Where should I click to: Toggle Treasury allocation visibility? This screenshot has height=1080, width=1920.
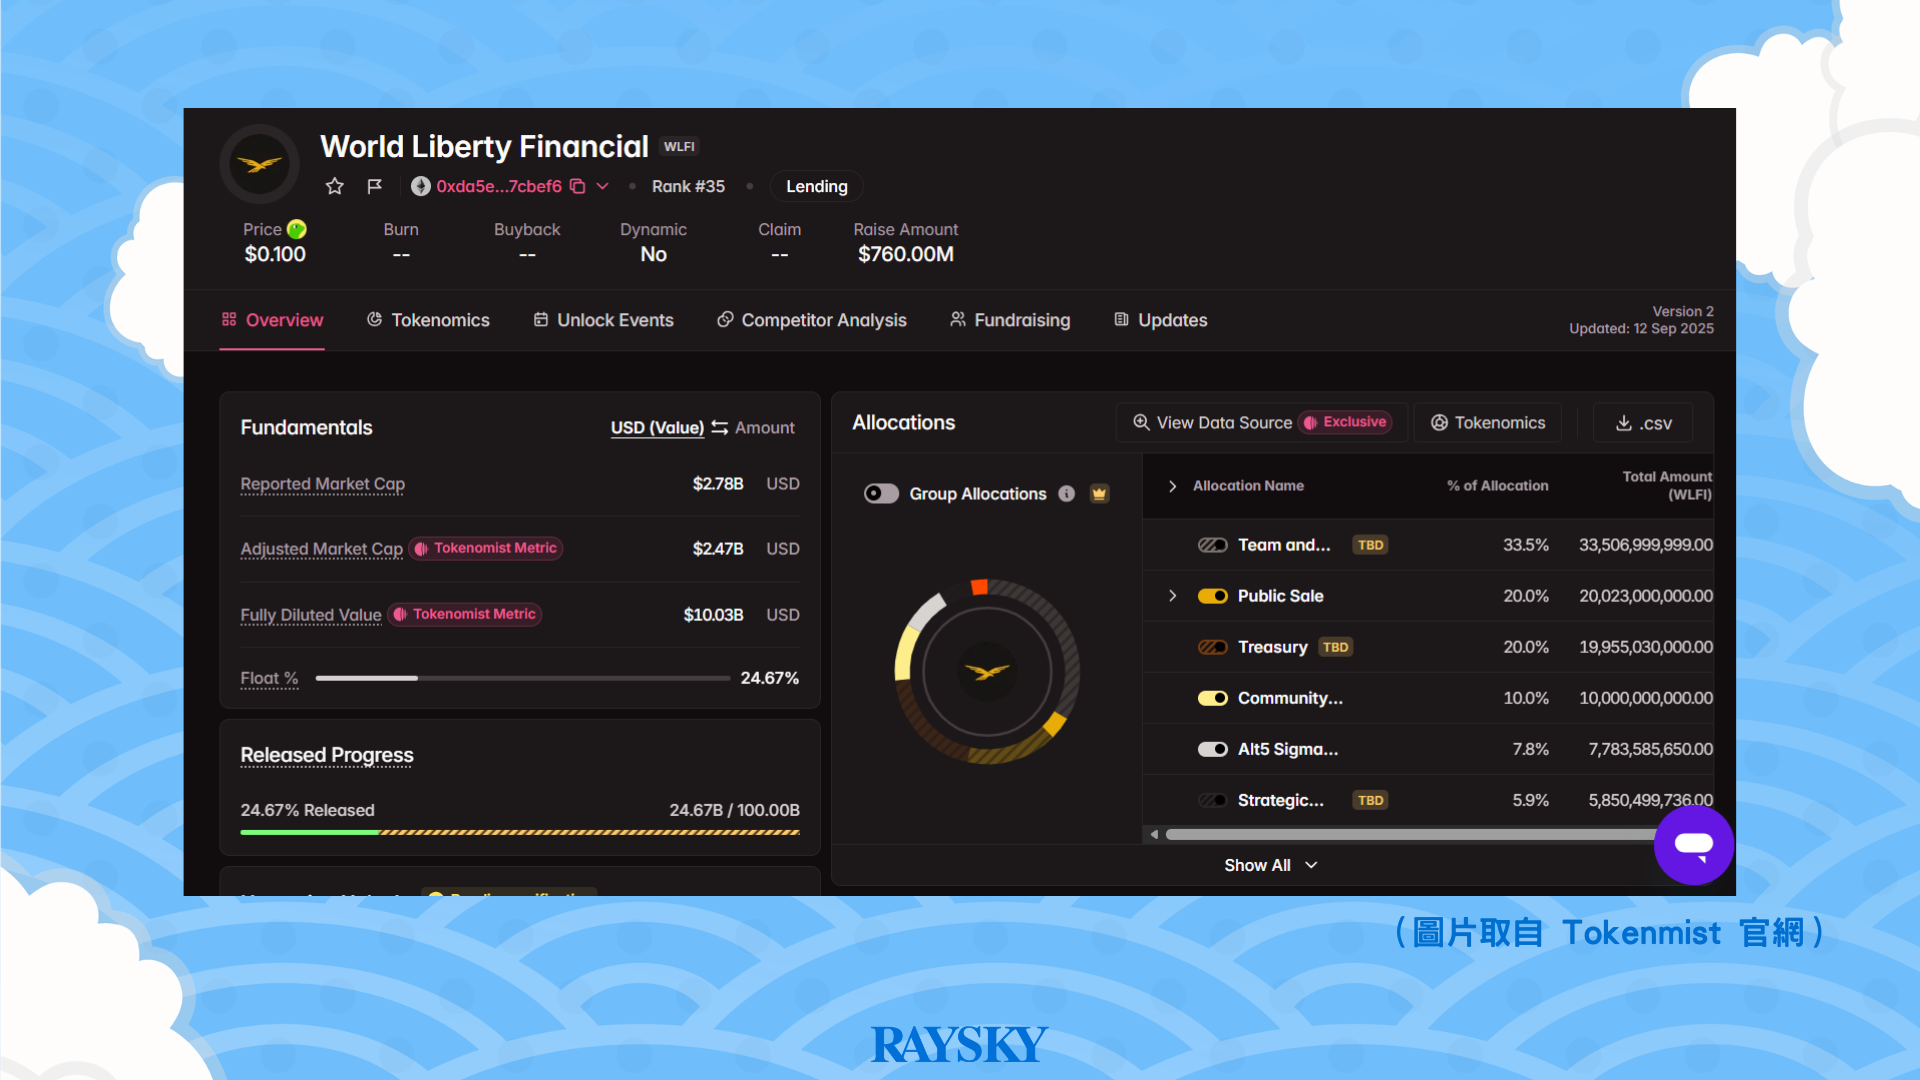pyautogui.click(x=1212, y=647)
